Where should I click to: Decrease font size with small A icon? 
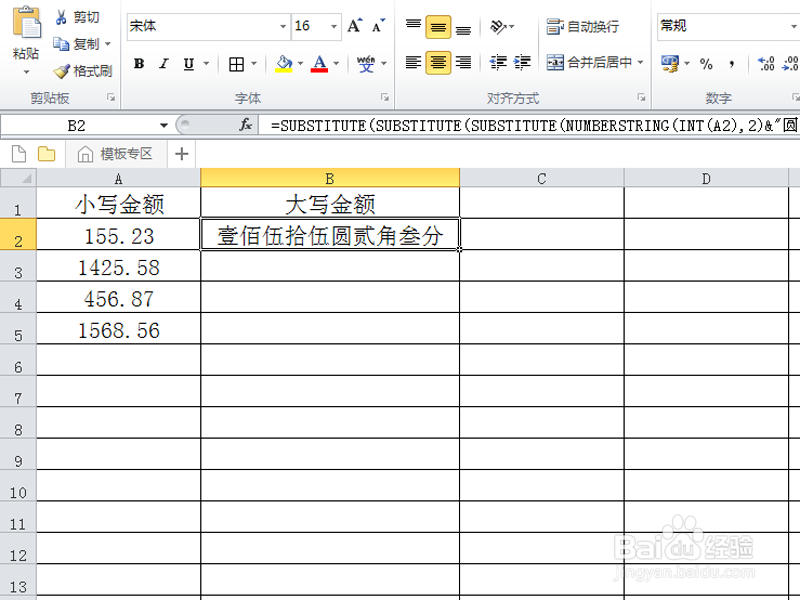tap(378, 26)
